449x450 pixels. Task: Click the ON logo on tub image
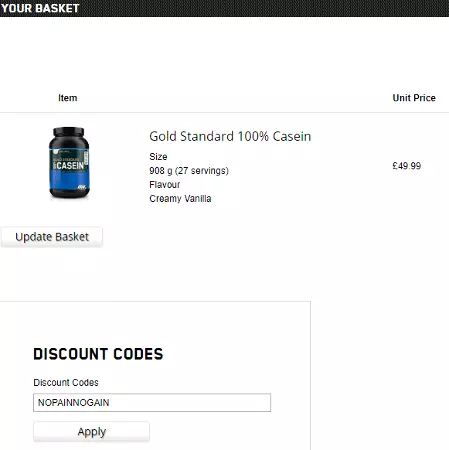pos(82,188)
